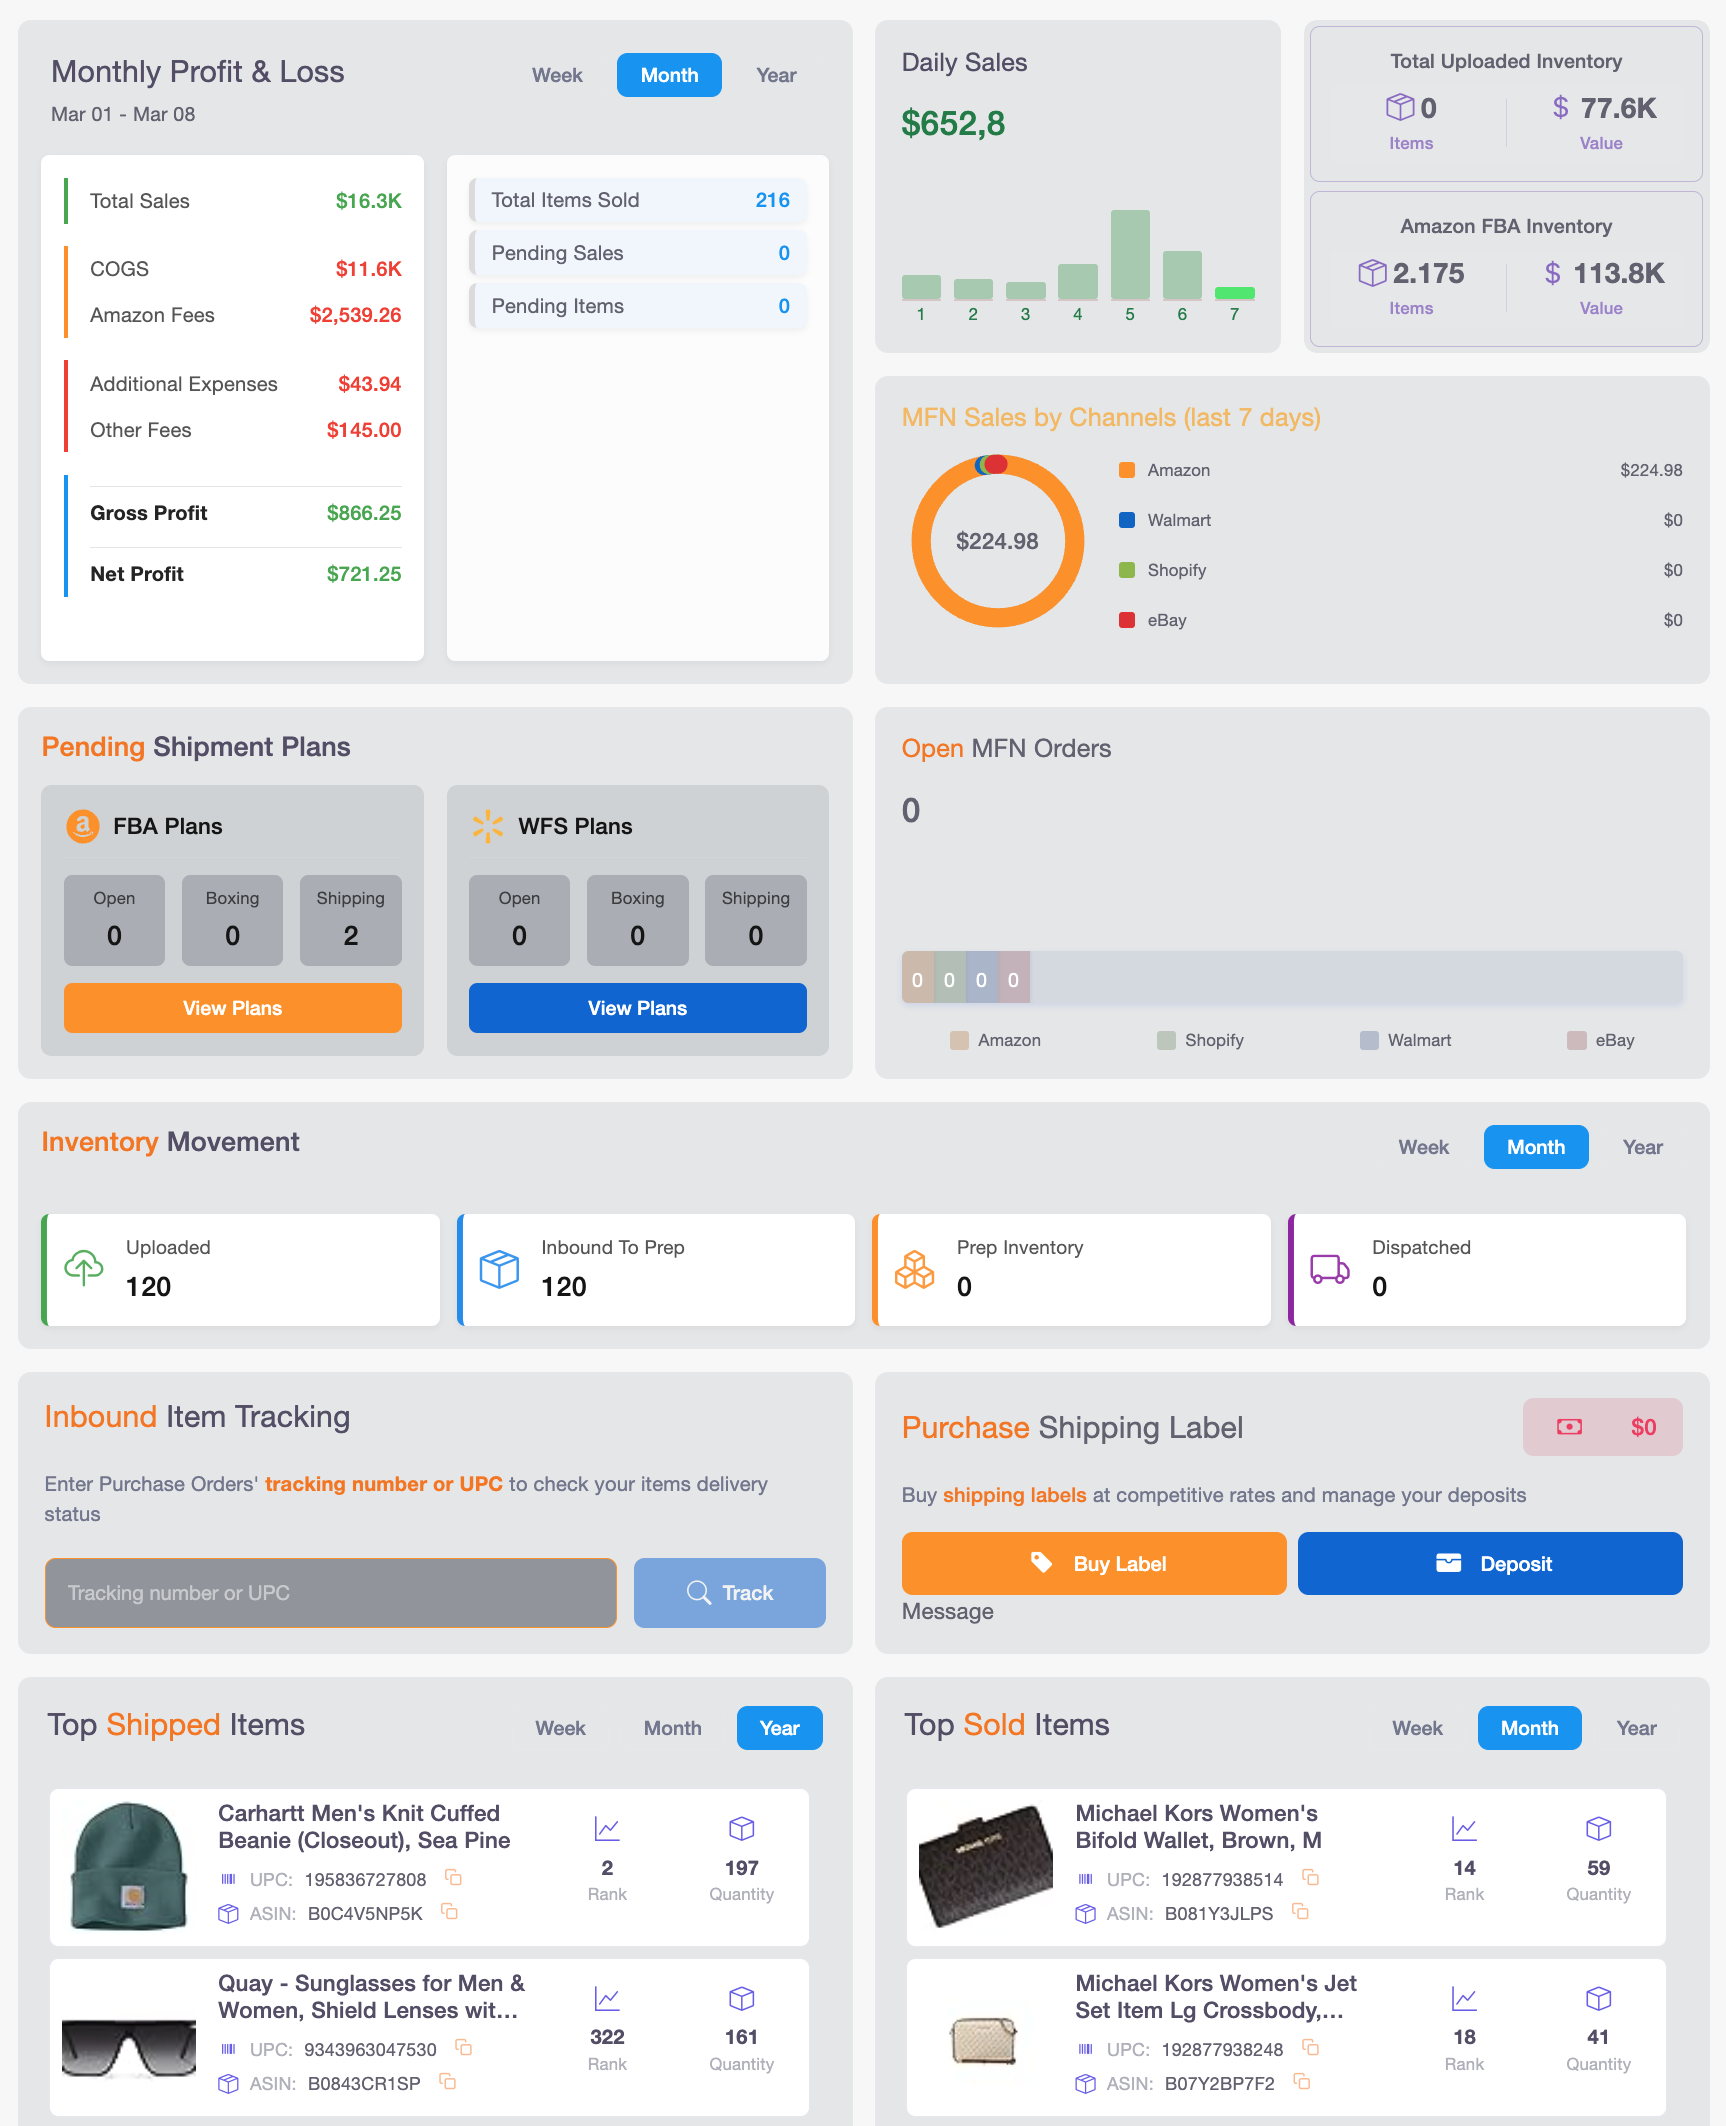This screenshot has height=2126, width=1726.
Task: Copy ASIN B07Y2BP7F2 of Jet Set Crossbody
Action: click(x=1302, y=2081)
